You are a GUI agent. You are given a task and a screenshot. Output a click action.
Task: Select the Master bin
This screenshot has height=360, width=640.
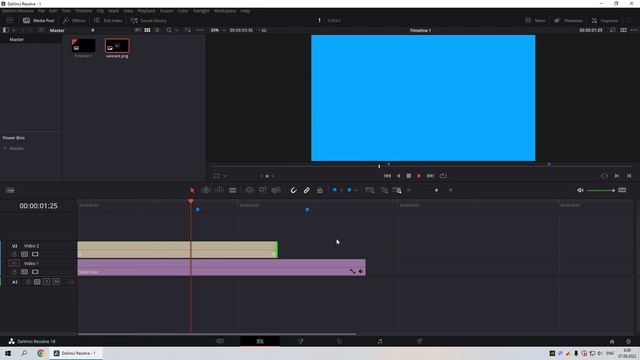pos(17,40)
